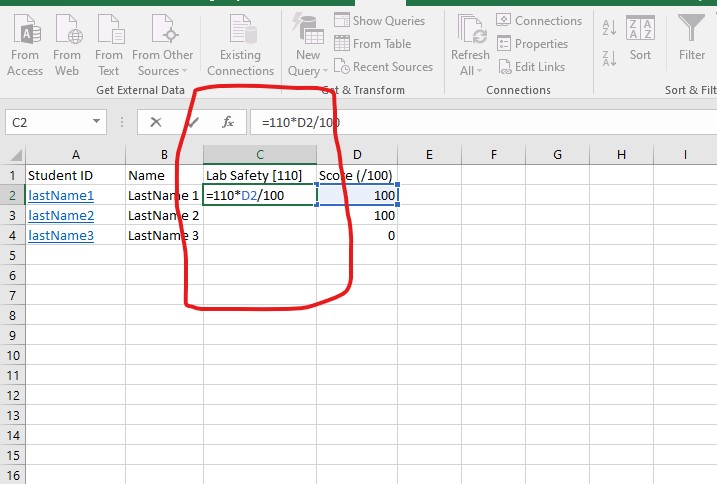Click the From Access import icon
Viewport: 717px width, 484px height.
(25, 30)
